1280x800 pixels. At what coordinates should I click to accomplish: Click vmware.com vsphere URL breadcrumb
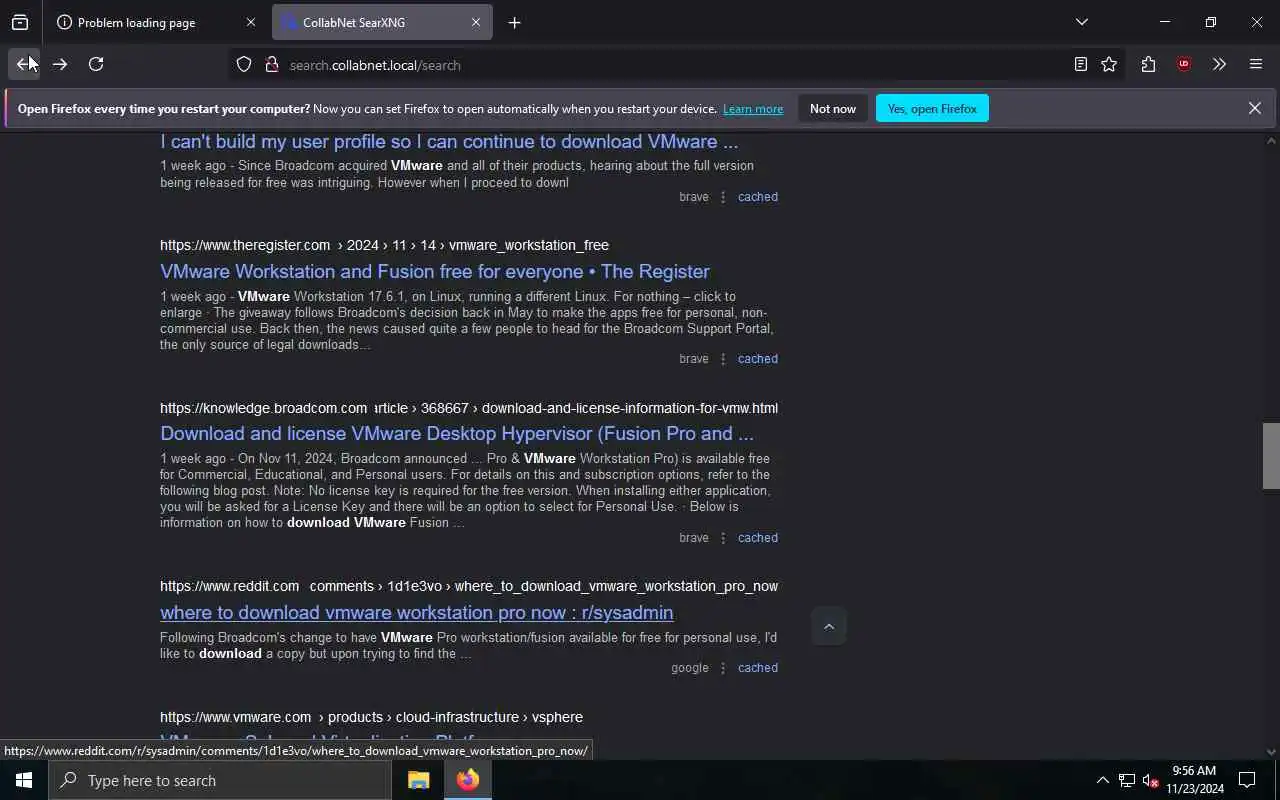371,717
